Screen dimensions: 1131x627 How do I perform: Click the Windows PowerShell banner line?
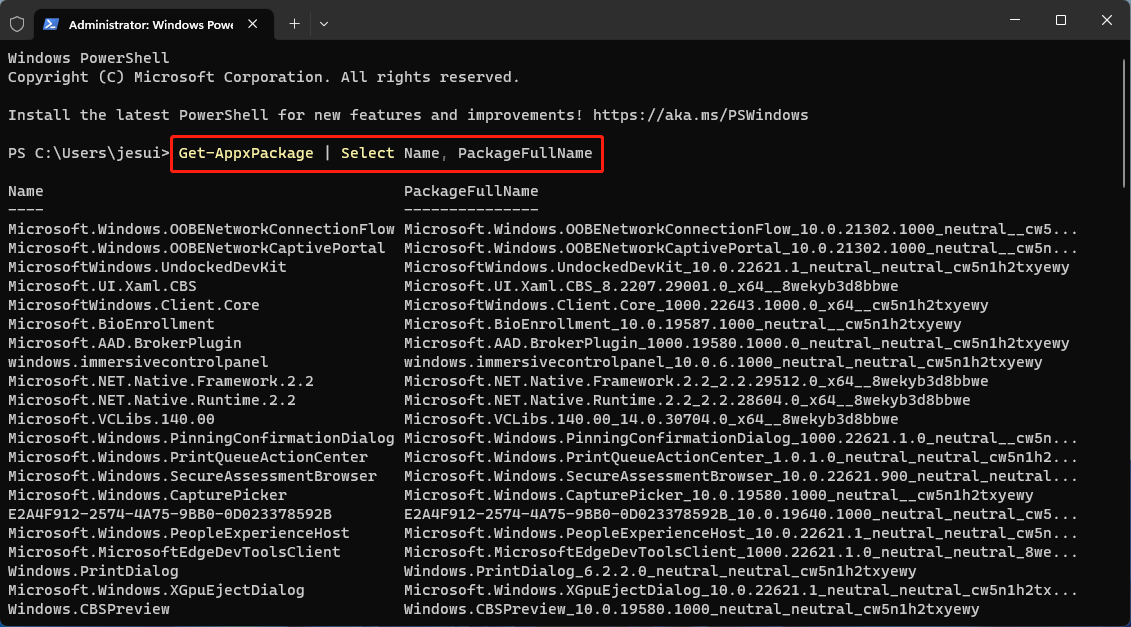pyautogui.click(x=89, y=58)
